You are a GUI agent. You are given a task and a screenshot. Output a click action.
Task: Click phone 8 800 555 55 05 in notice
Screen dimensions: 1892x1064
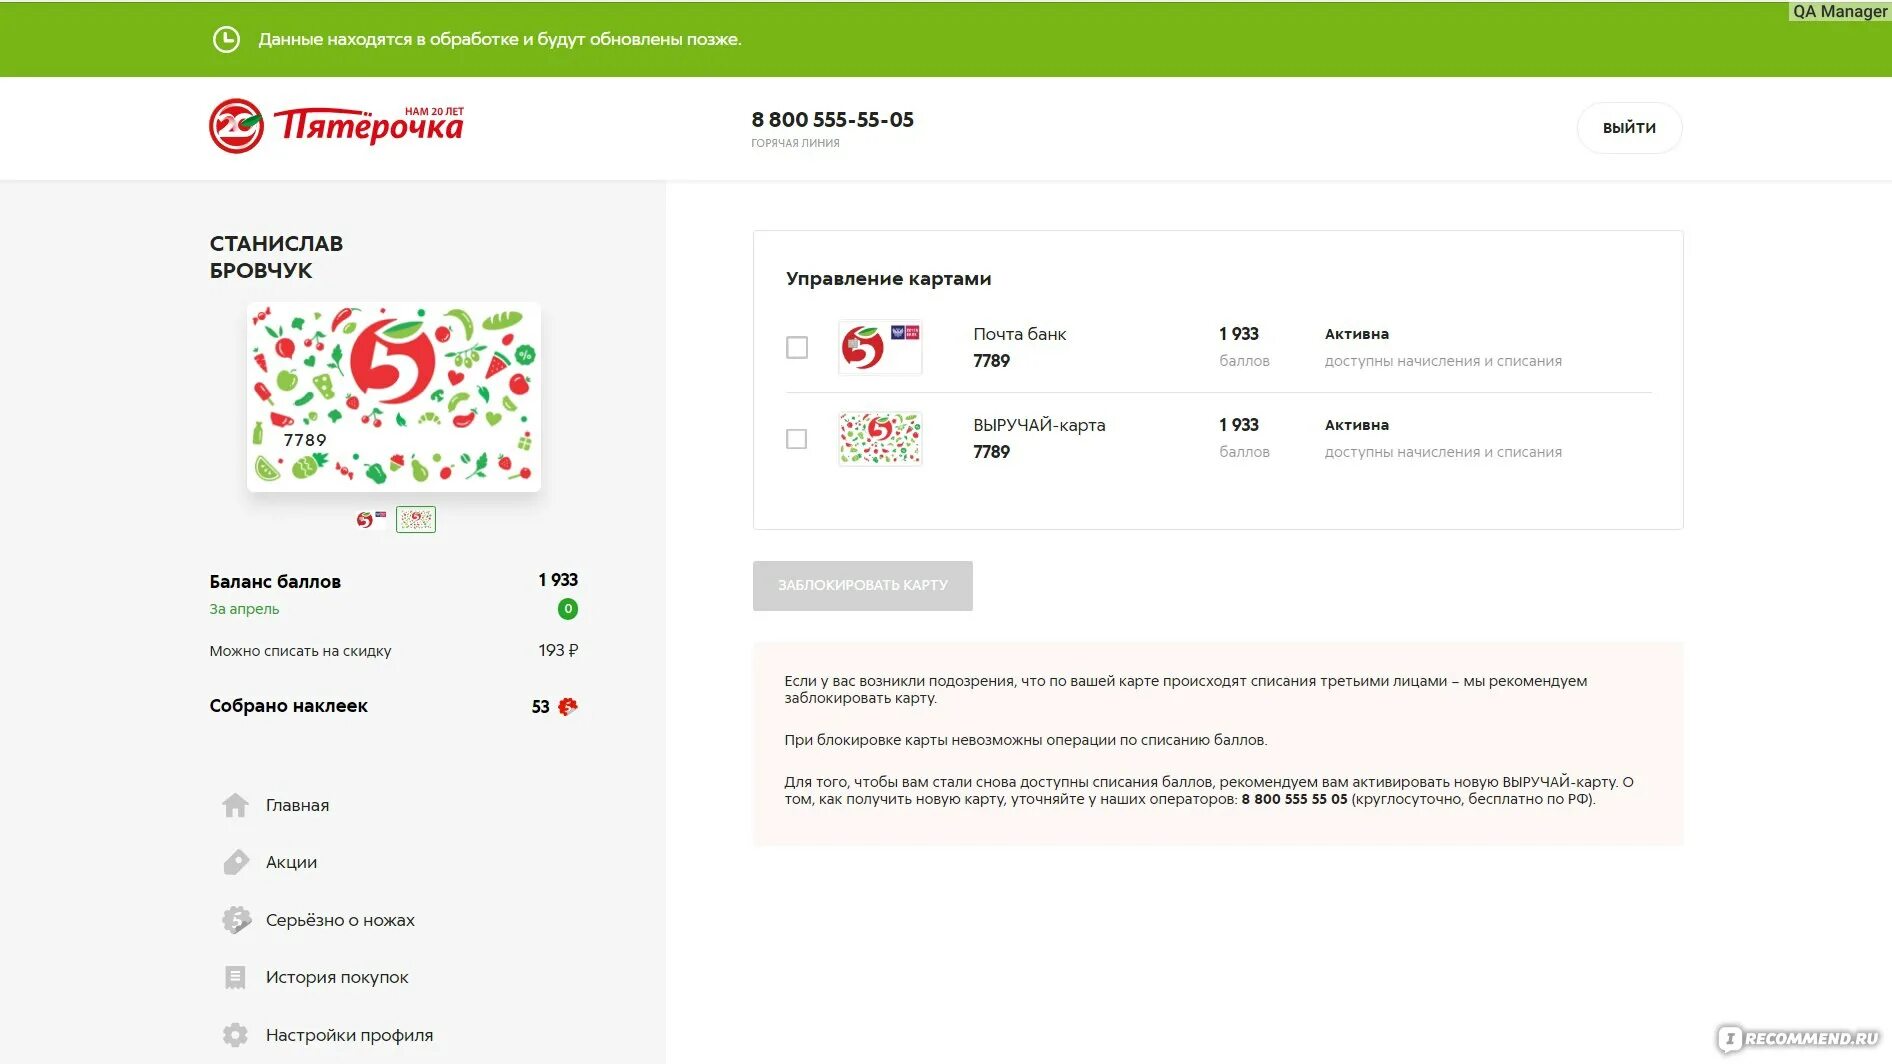click(x=1294, y=799)
